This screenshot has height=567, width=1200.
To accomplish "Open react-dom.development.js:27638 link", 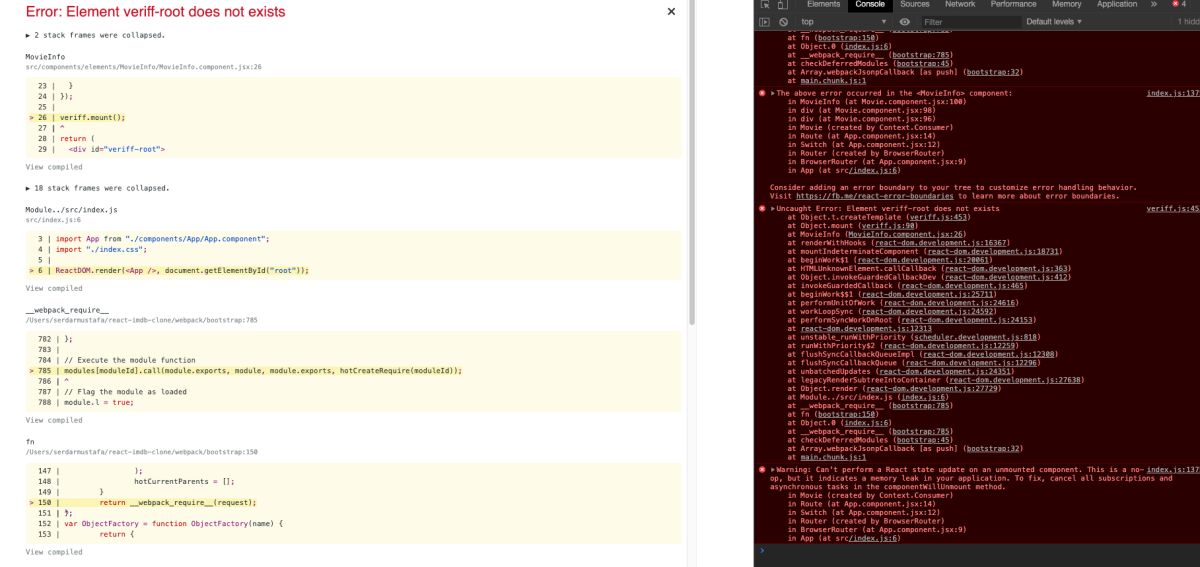I will (x=1016, y=380).
